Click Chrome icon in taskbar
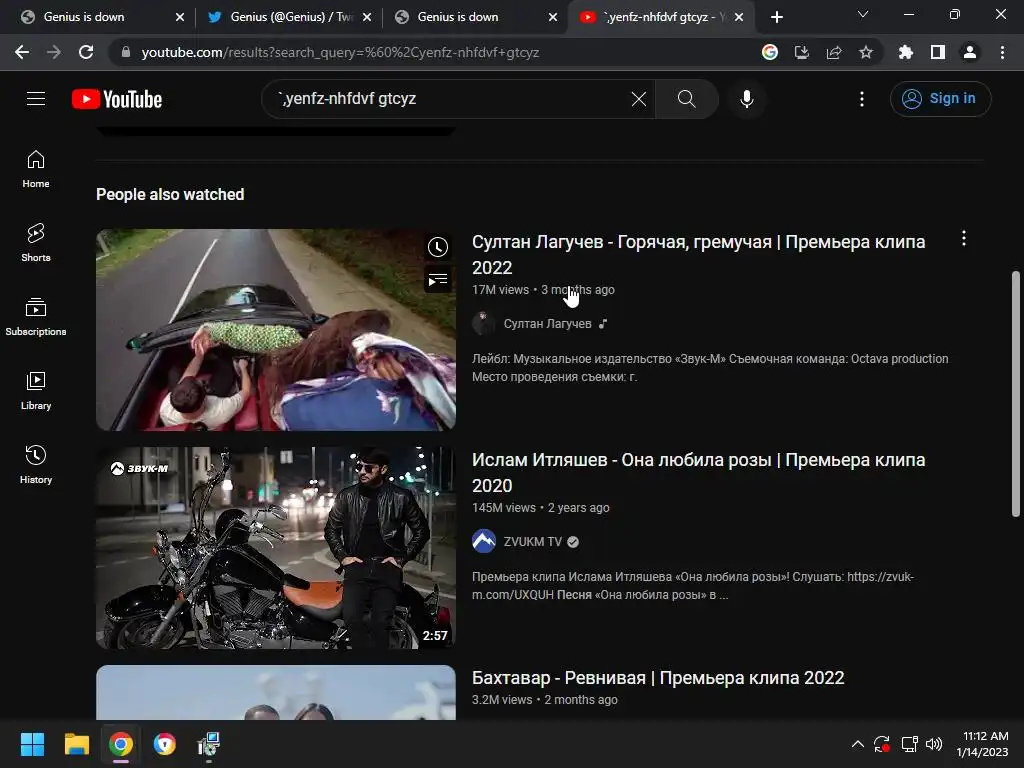This screenshot has height=768, width=1024. [x=121, y=744]
